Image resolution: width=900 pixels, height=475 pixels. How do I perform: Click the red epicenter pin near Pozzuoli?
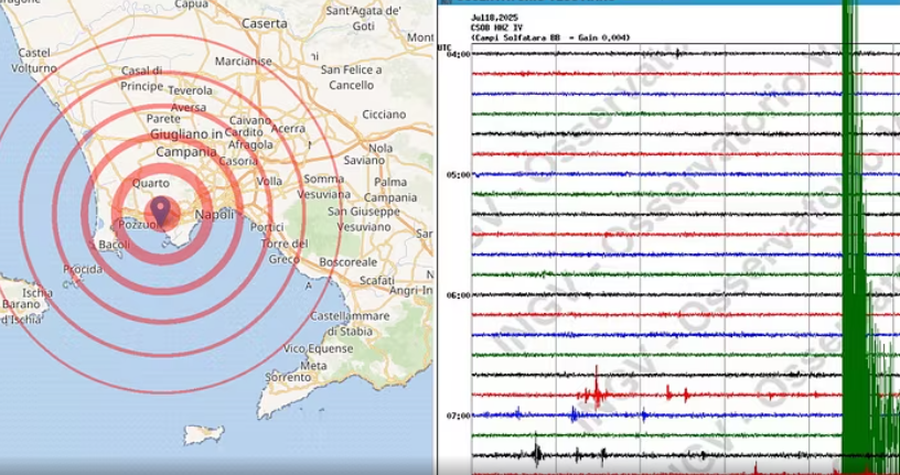[x=159, y=211]
